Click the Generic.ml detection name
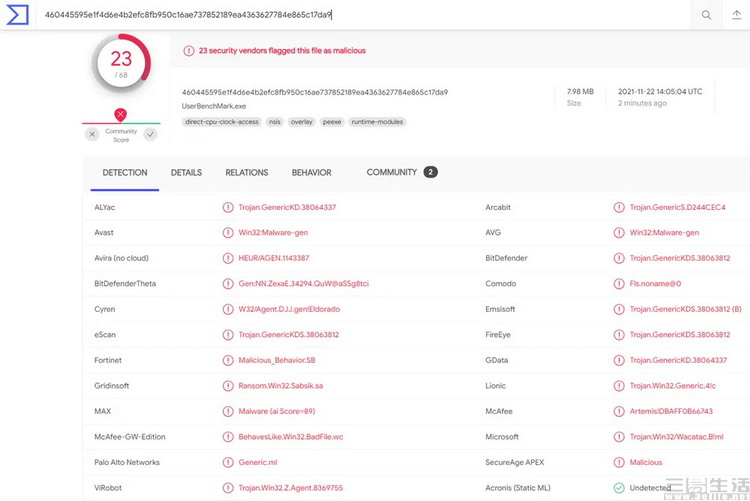This screenshot has width=750, height=501. [x=258, y=462]
